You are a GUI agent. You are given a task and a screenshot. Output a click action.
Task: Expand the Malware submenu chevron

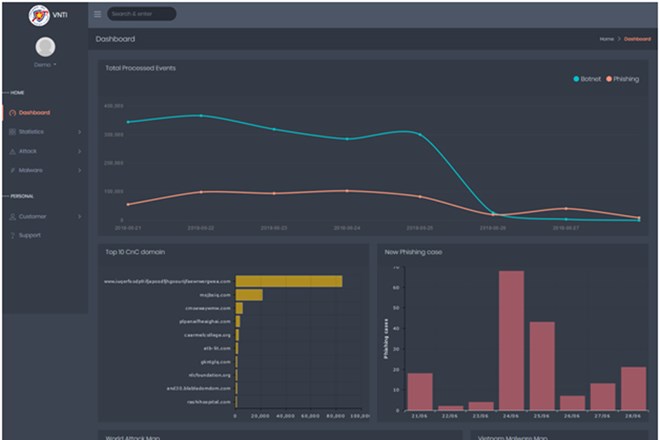click(x=79, y=170)
